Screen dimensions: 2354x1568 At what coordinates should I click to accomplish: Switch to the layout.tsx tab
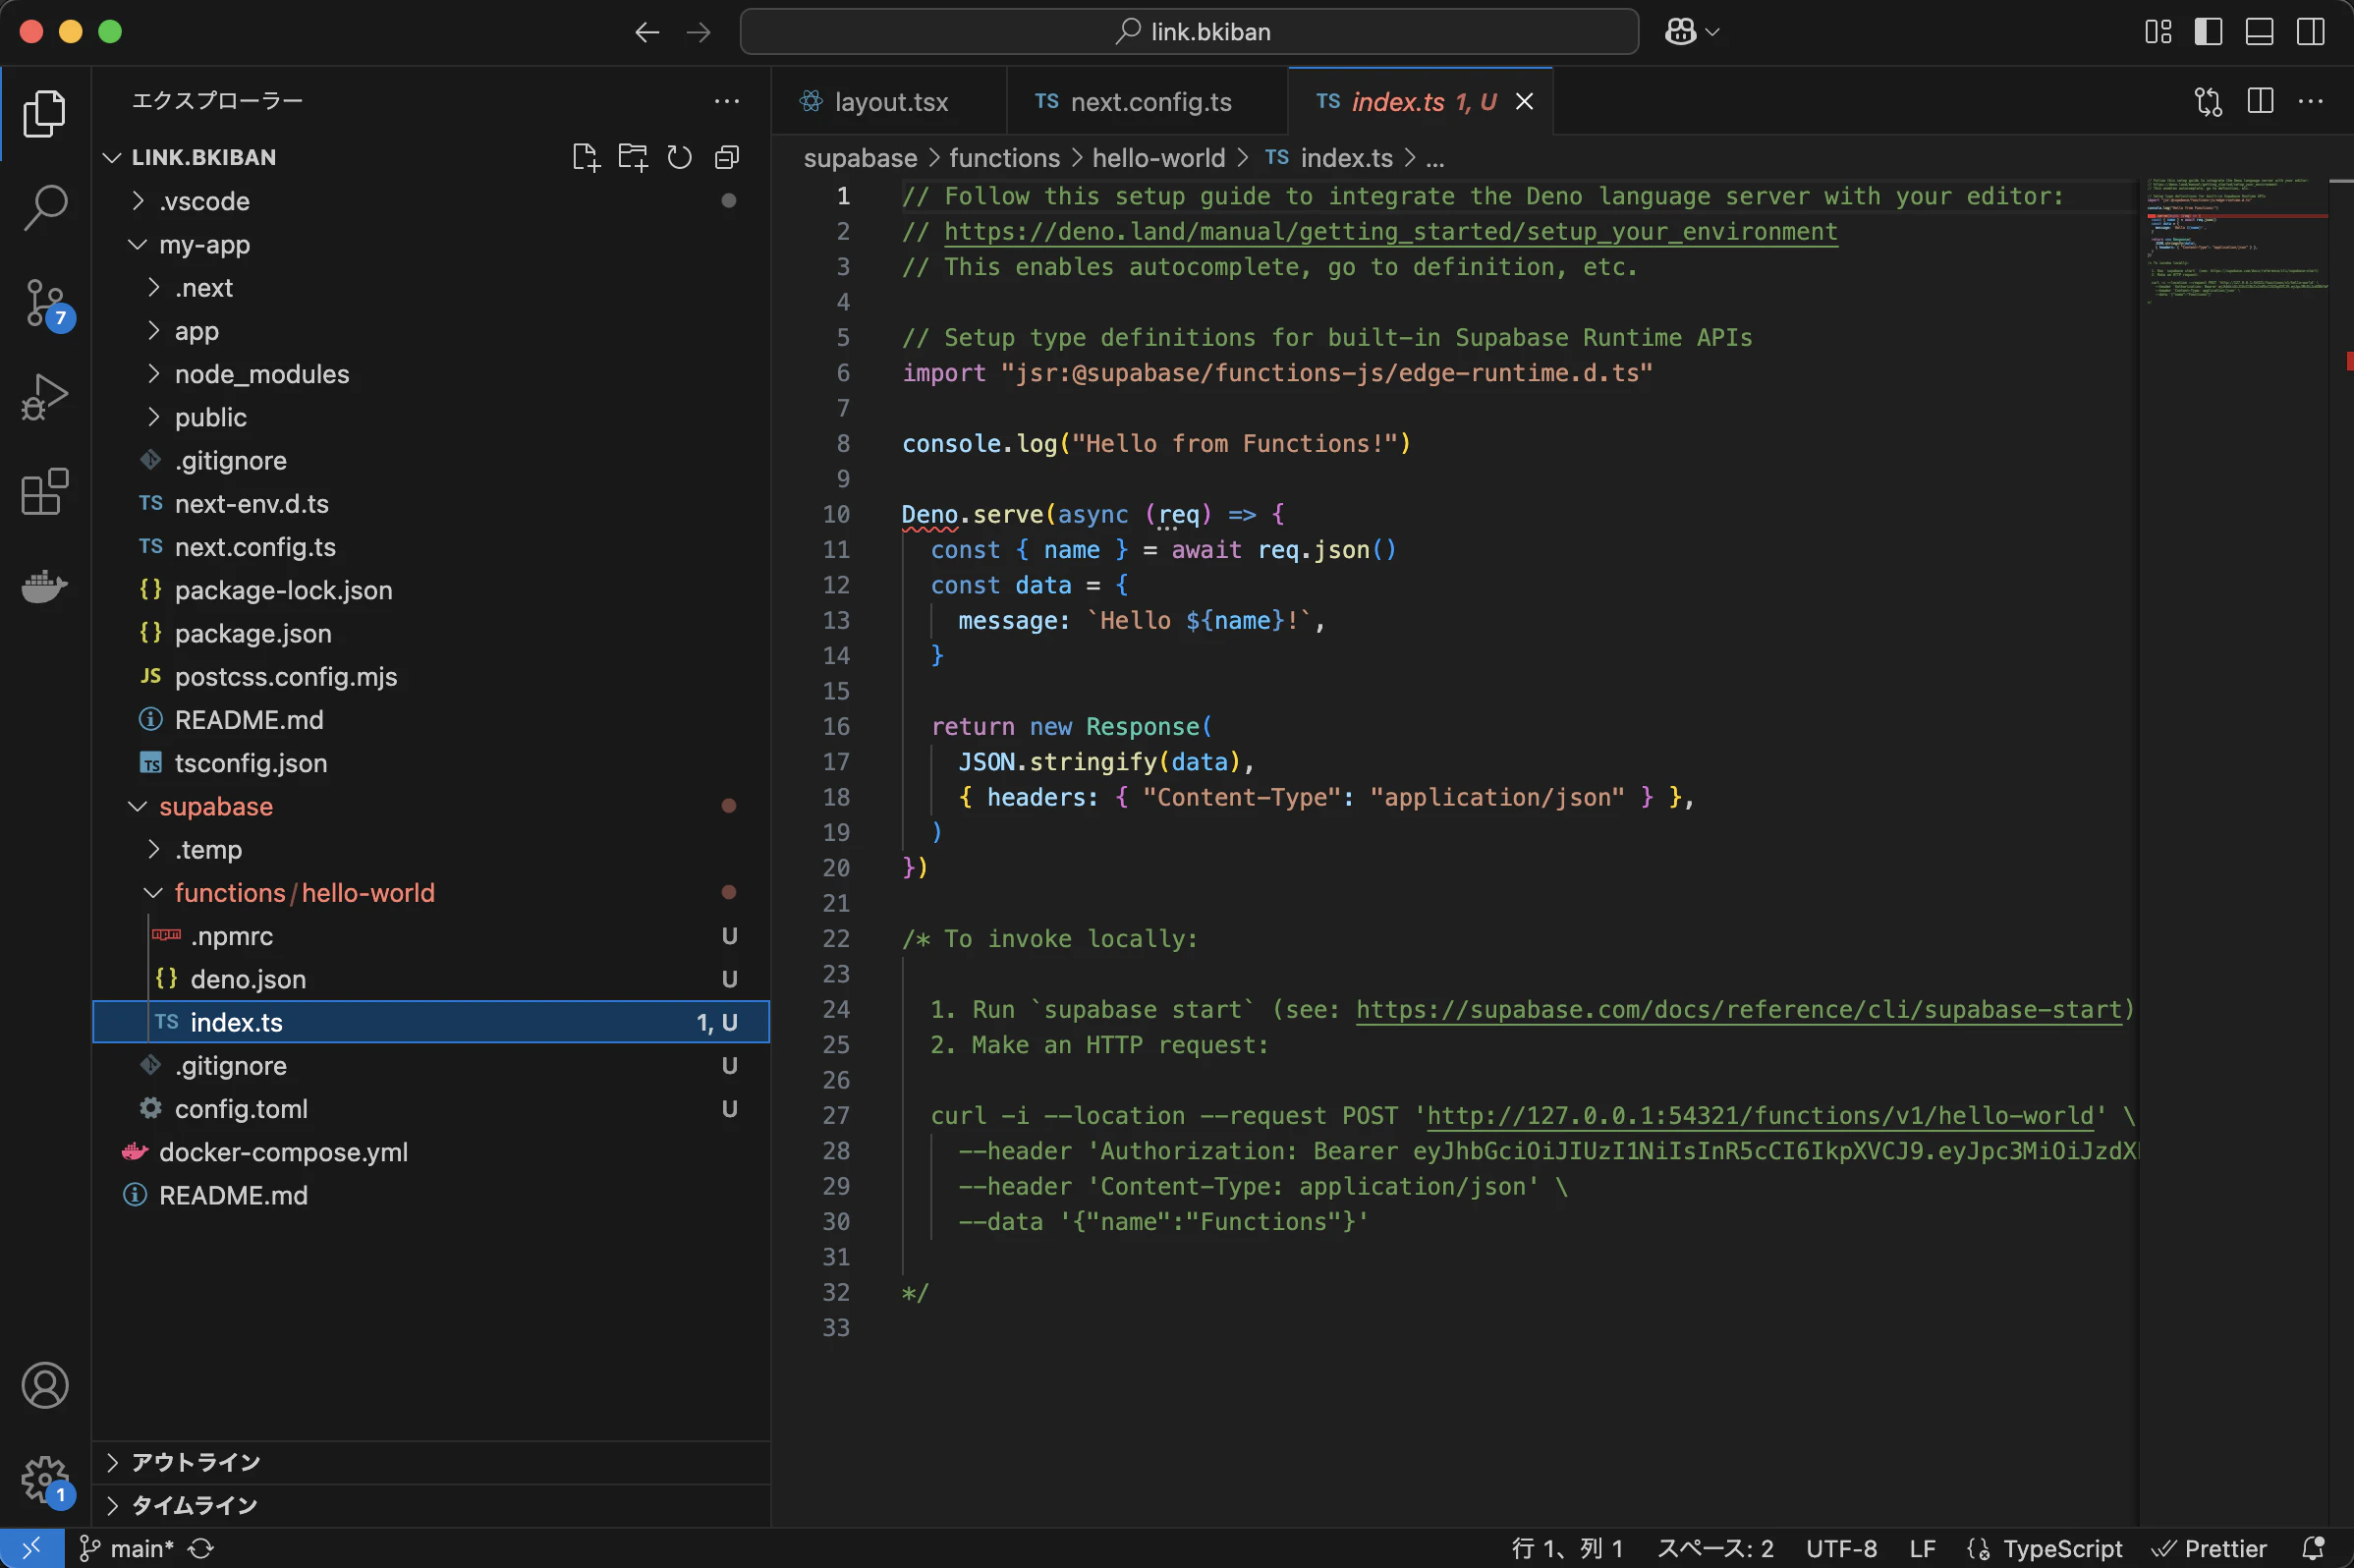coord(889,101)
